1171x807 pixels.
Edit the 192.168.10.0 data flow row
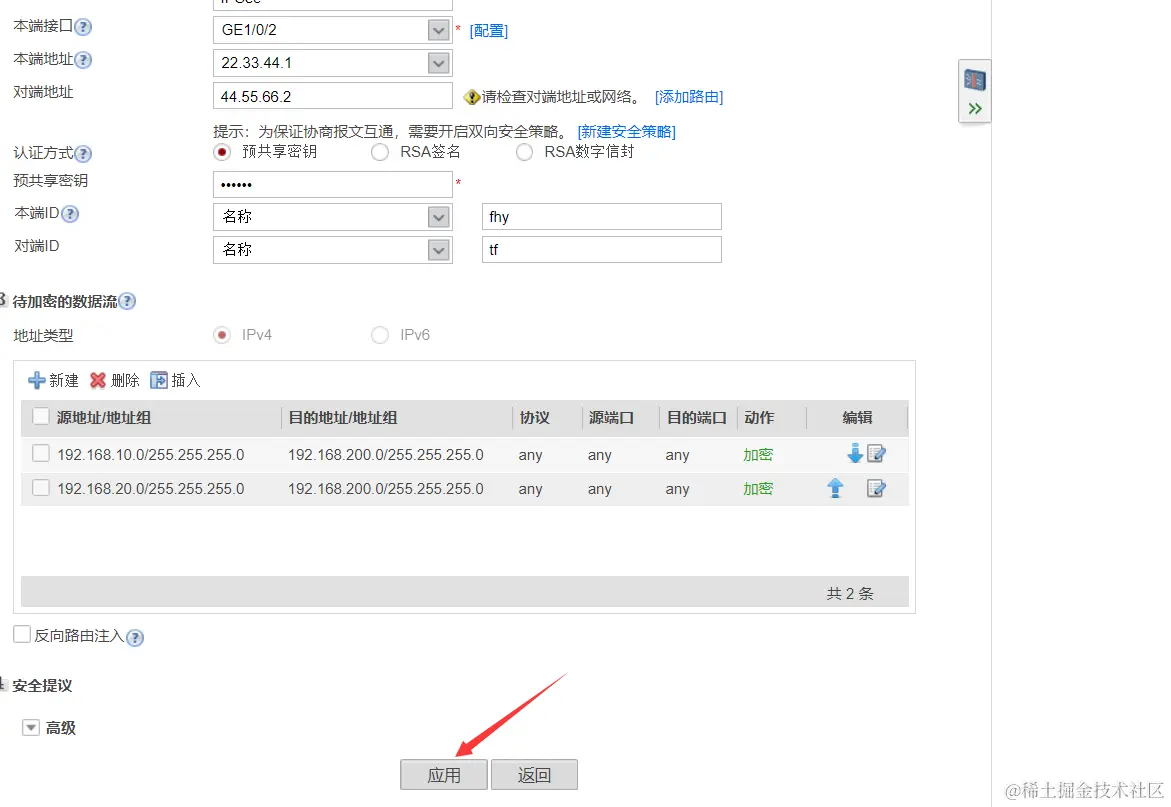[876, 453]
